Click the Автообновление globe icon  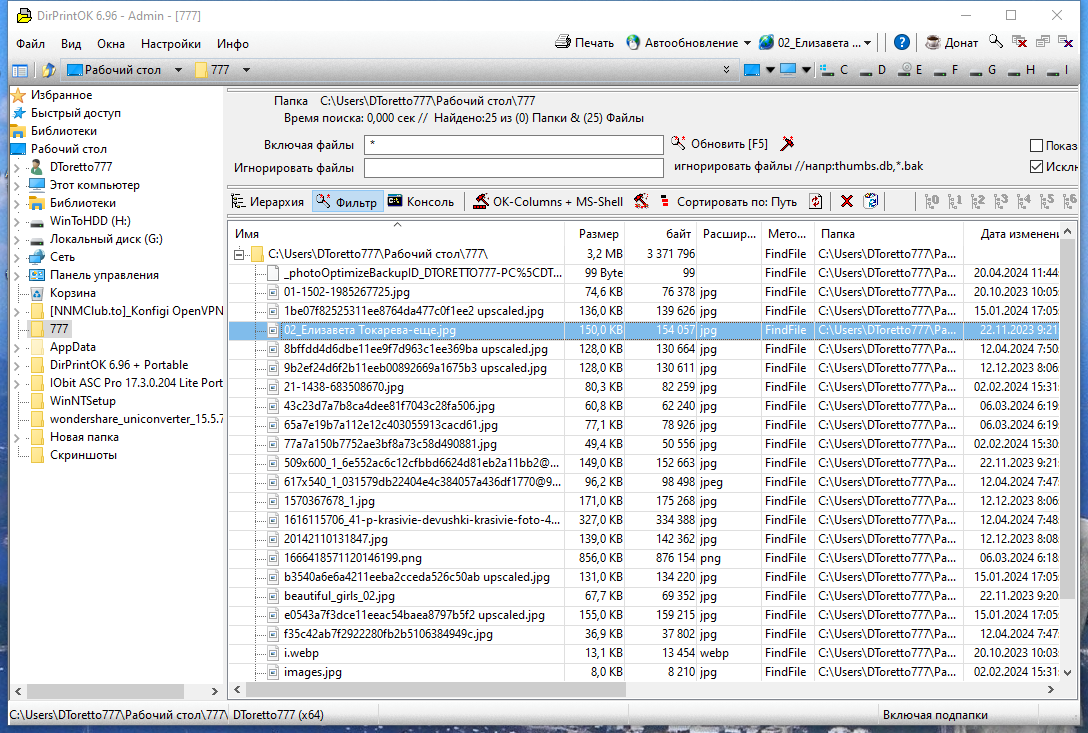[x=633, y=42]
